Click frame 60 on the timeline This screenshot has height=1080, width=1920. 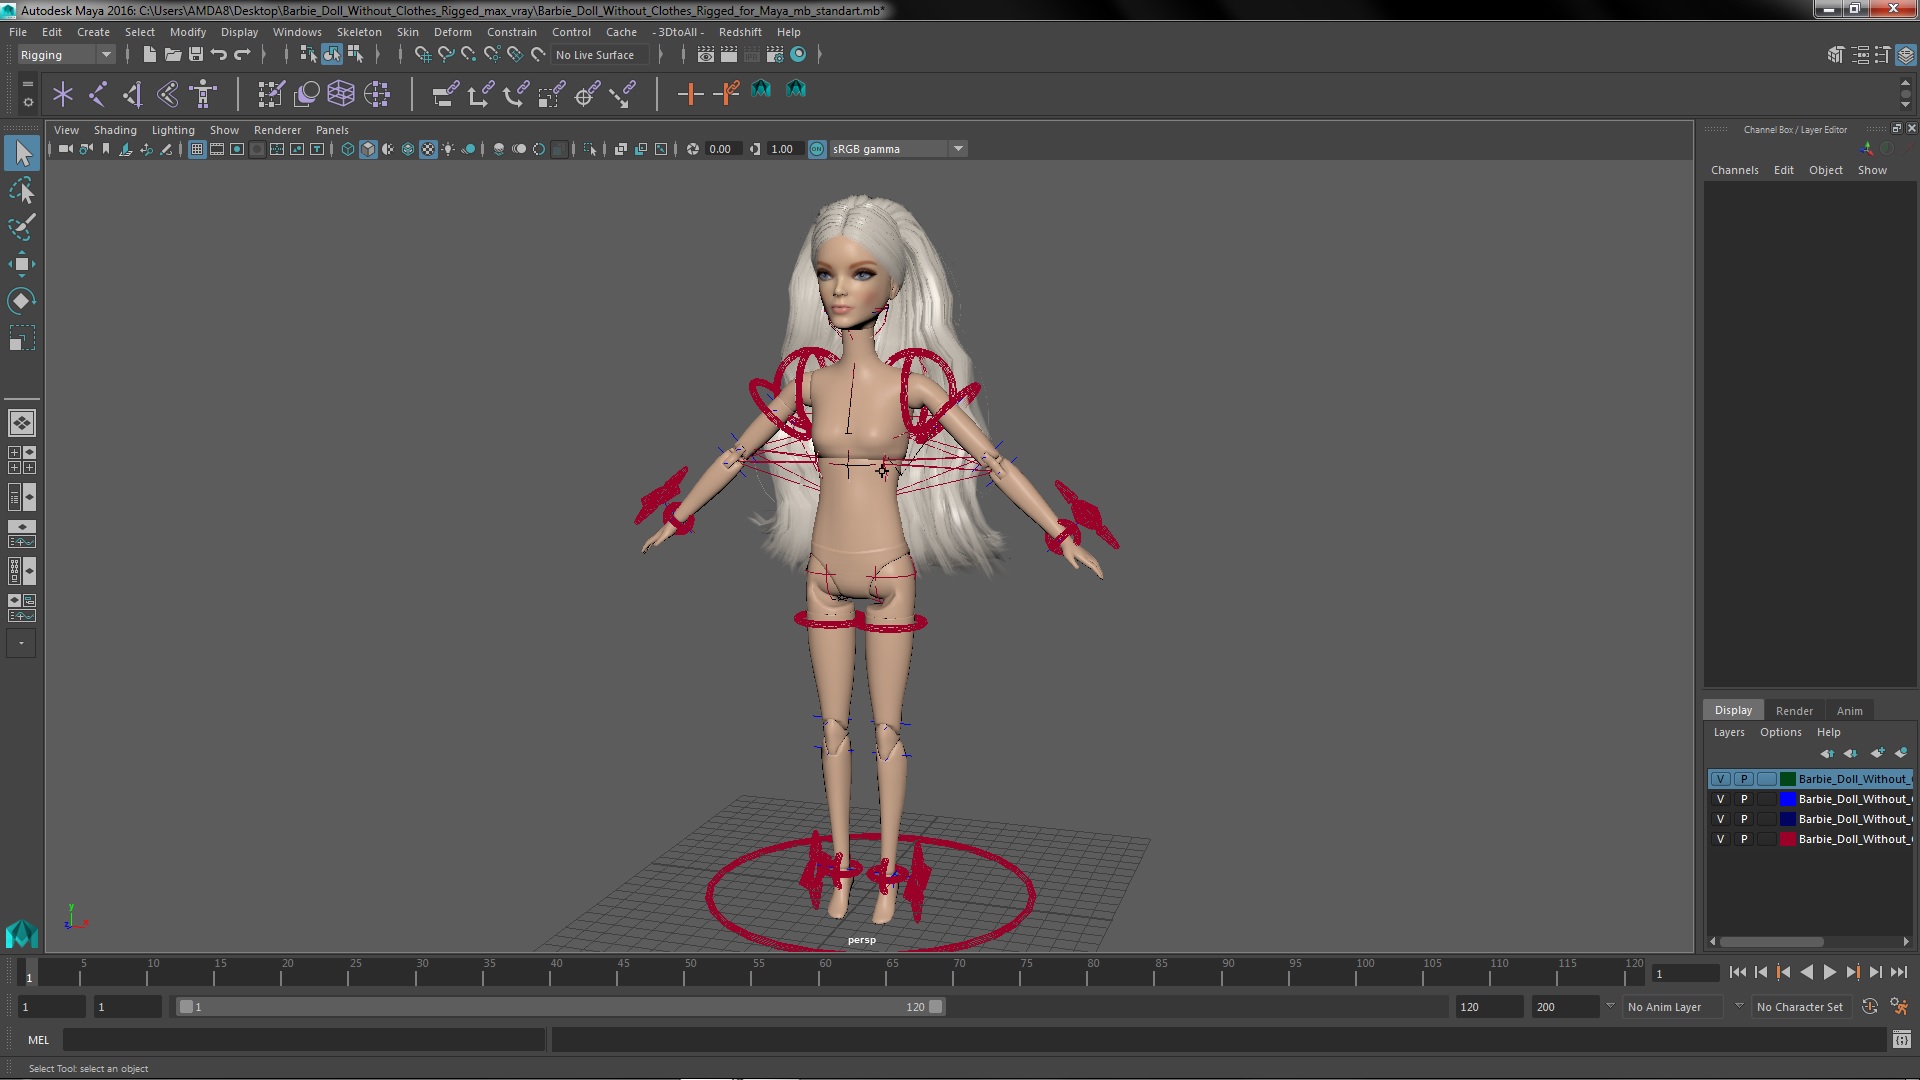[825, 975]
